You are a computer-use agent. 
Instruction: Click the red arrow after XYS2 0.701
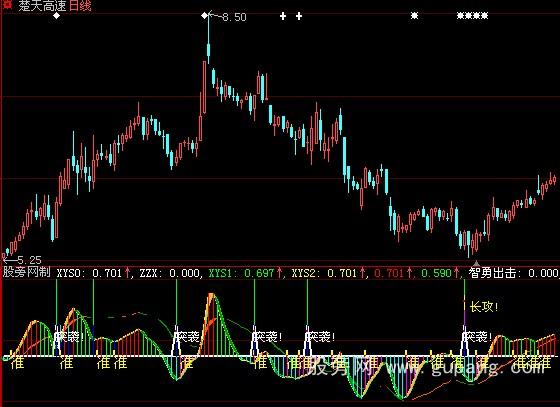(x=362, y=273)
